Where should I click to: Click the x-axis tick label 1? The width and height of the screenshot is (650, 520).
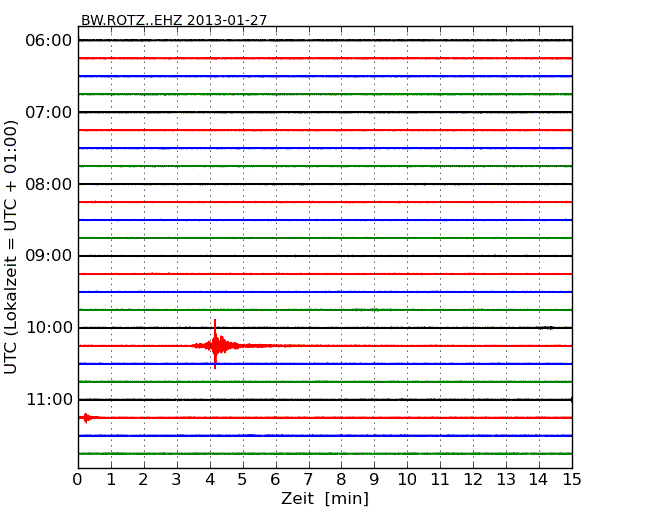[x=111, y=479]
